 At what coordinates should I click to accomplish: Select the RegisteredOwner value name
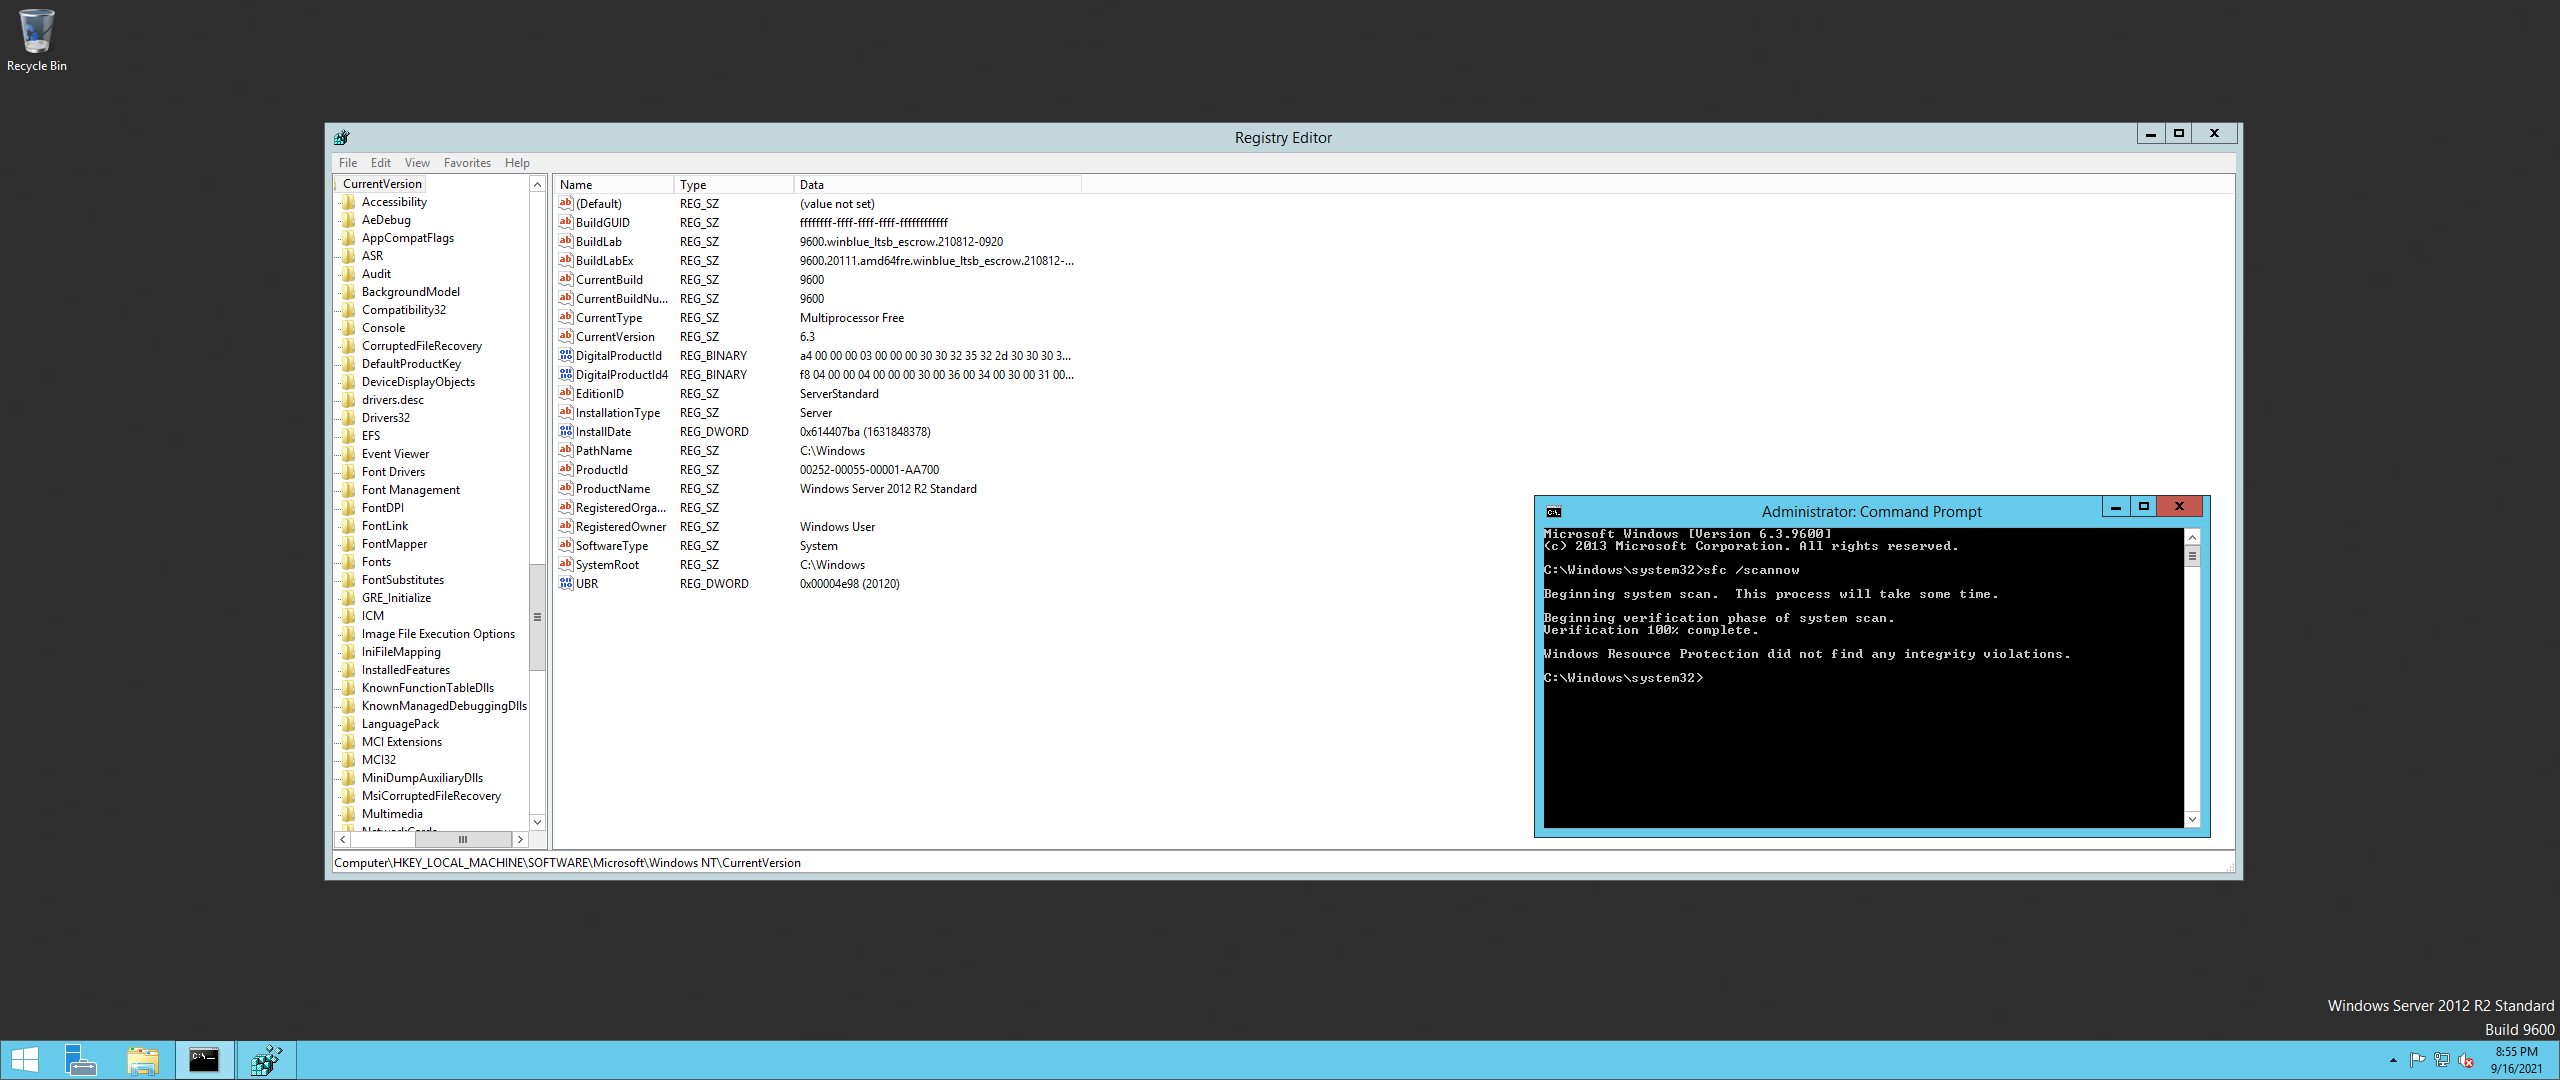620,527
